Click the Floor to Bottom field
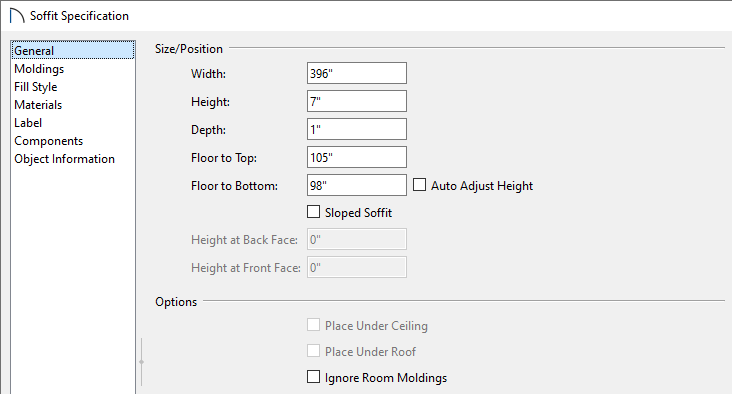Image resolution: width=732 pixels, height=394 pixels. pyautogui.click(x=357, y=185)
